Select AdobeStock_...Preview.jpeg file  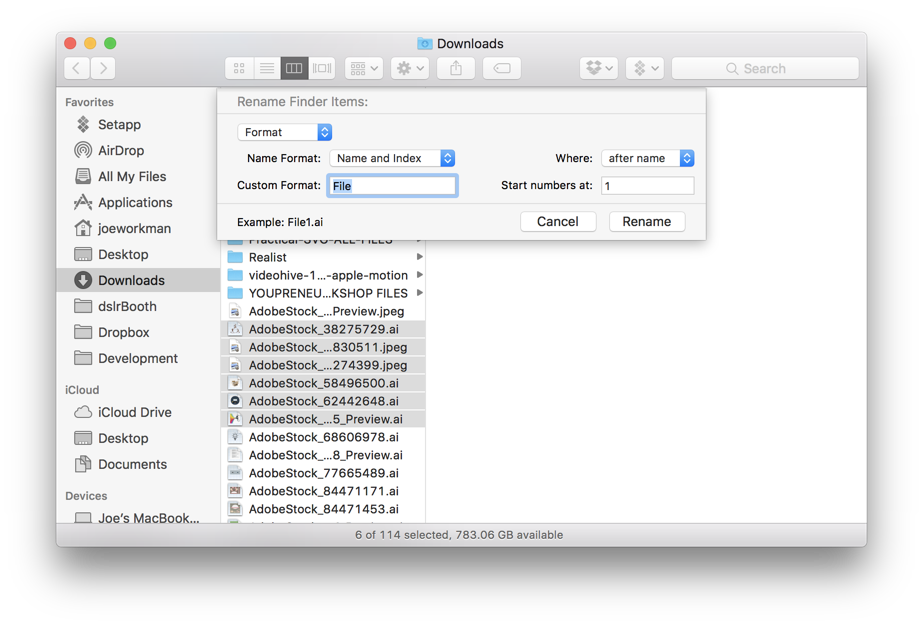(324, 311)
